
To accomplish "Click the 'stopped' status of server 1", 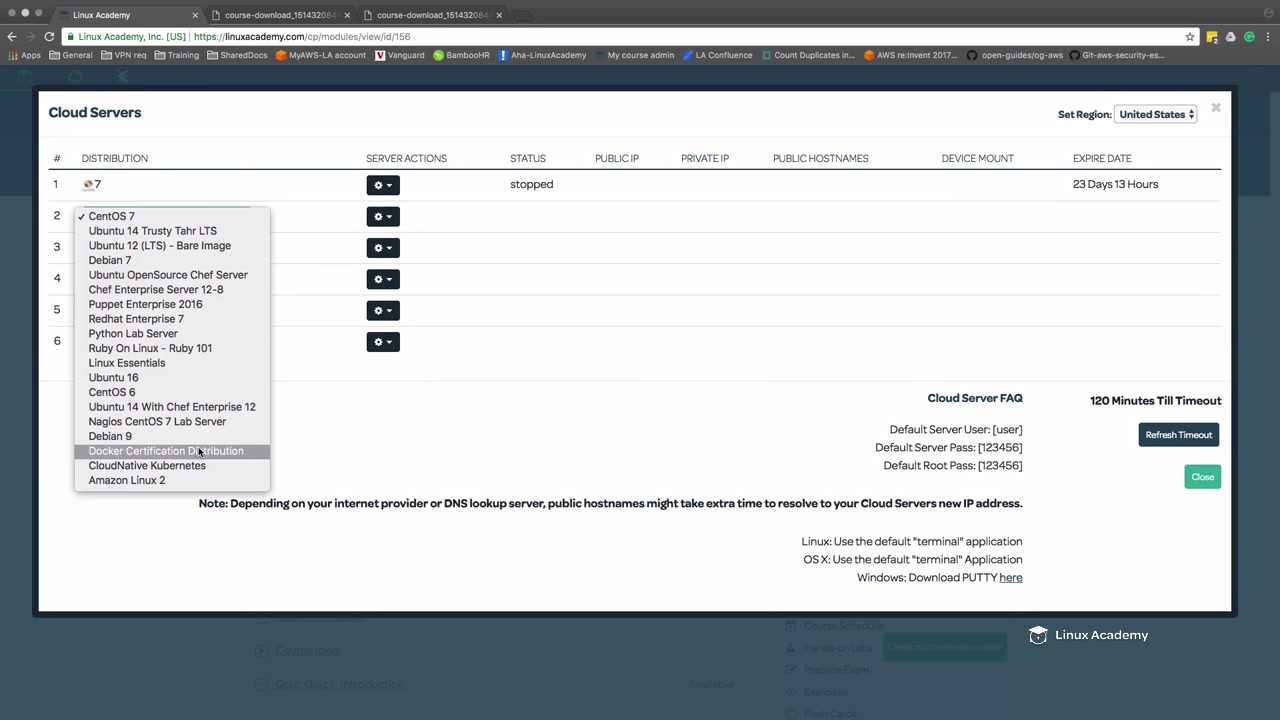I will coord(531,184).
